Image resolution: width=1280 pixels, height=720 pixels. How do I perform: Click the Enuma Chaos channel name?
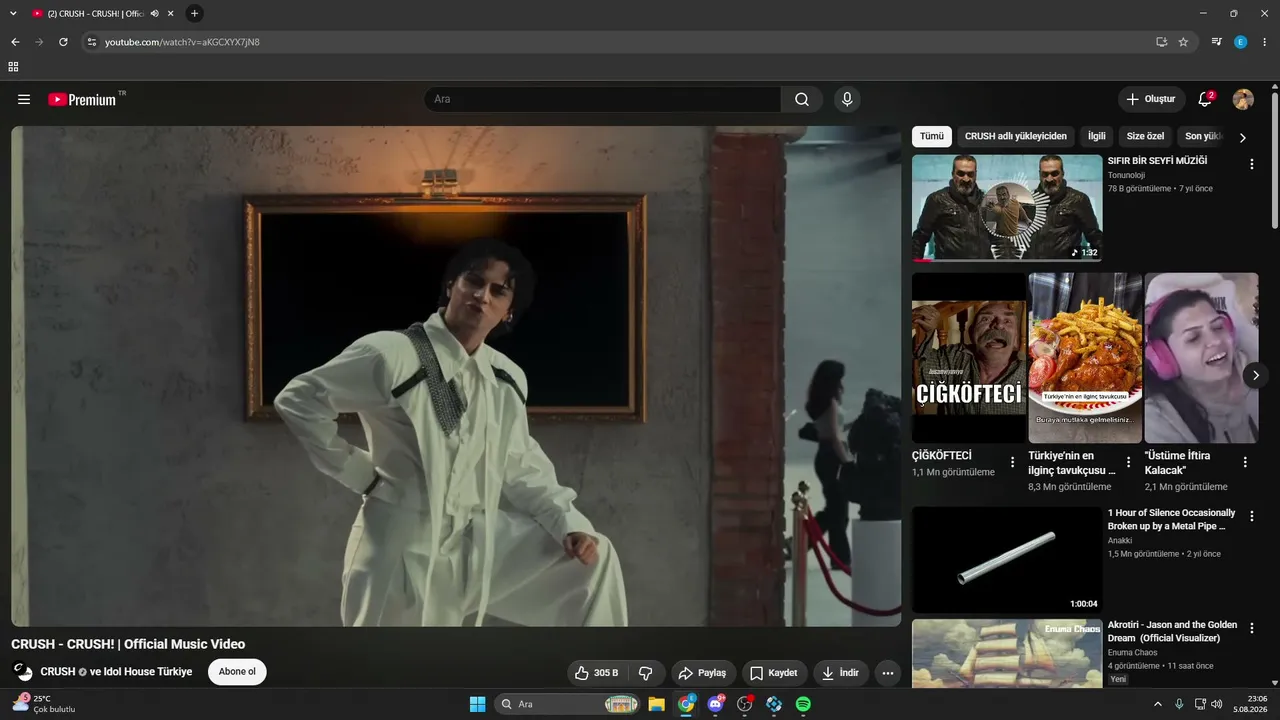(x=1133, y=652)
